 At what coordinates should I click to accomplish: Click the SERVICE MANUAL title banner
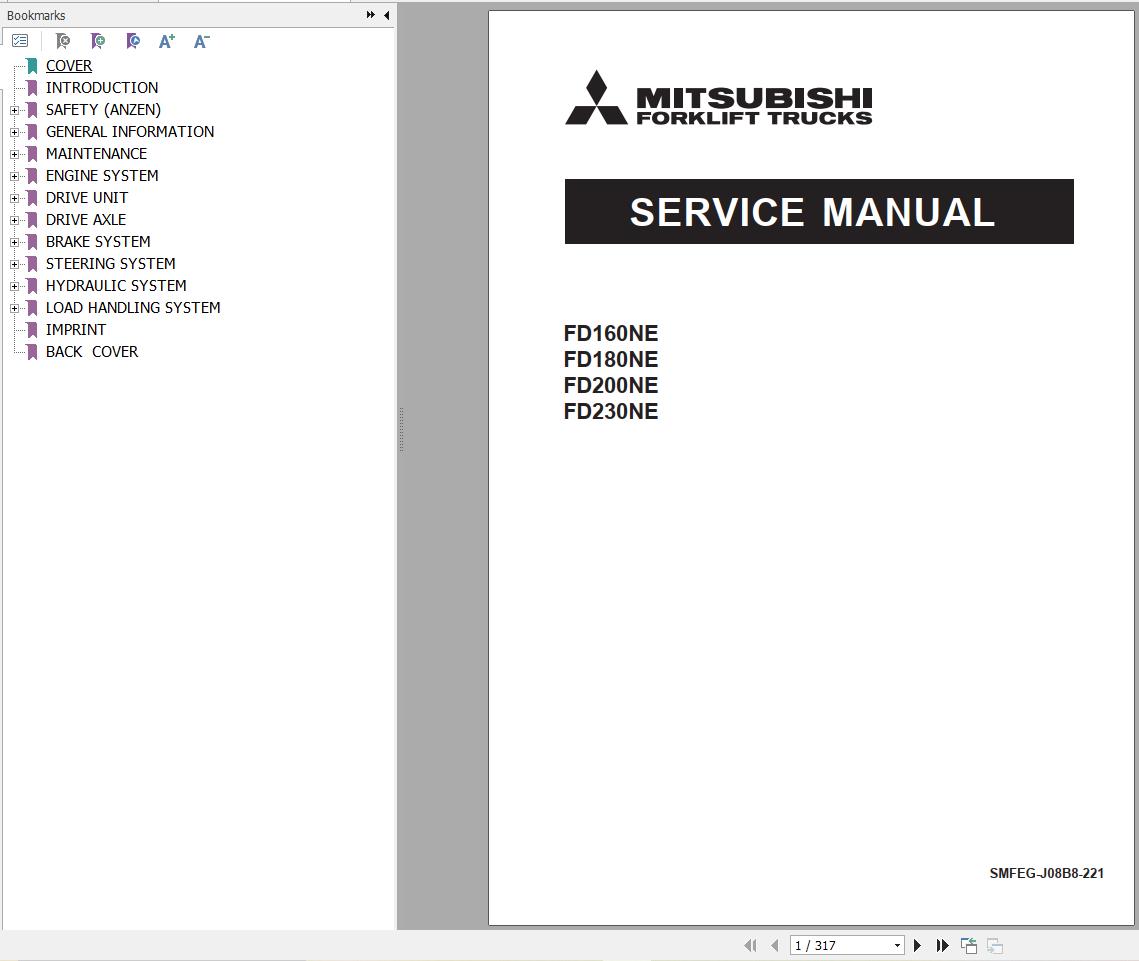coord(819,211)
